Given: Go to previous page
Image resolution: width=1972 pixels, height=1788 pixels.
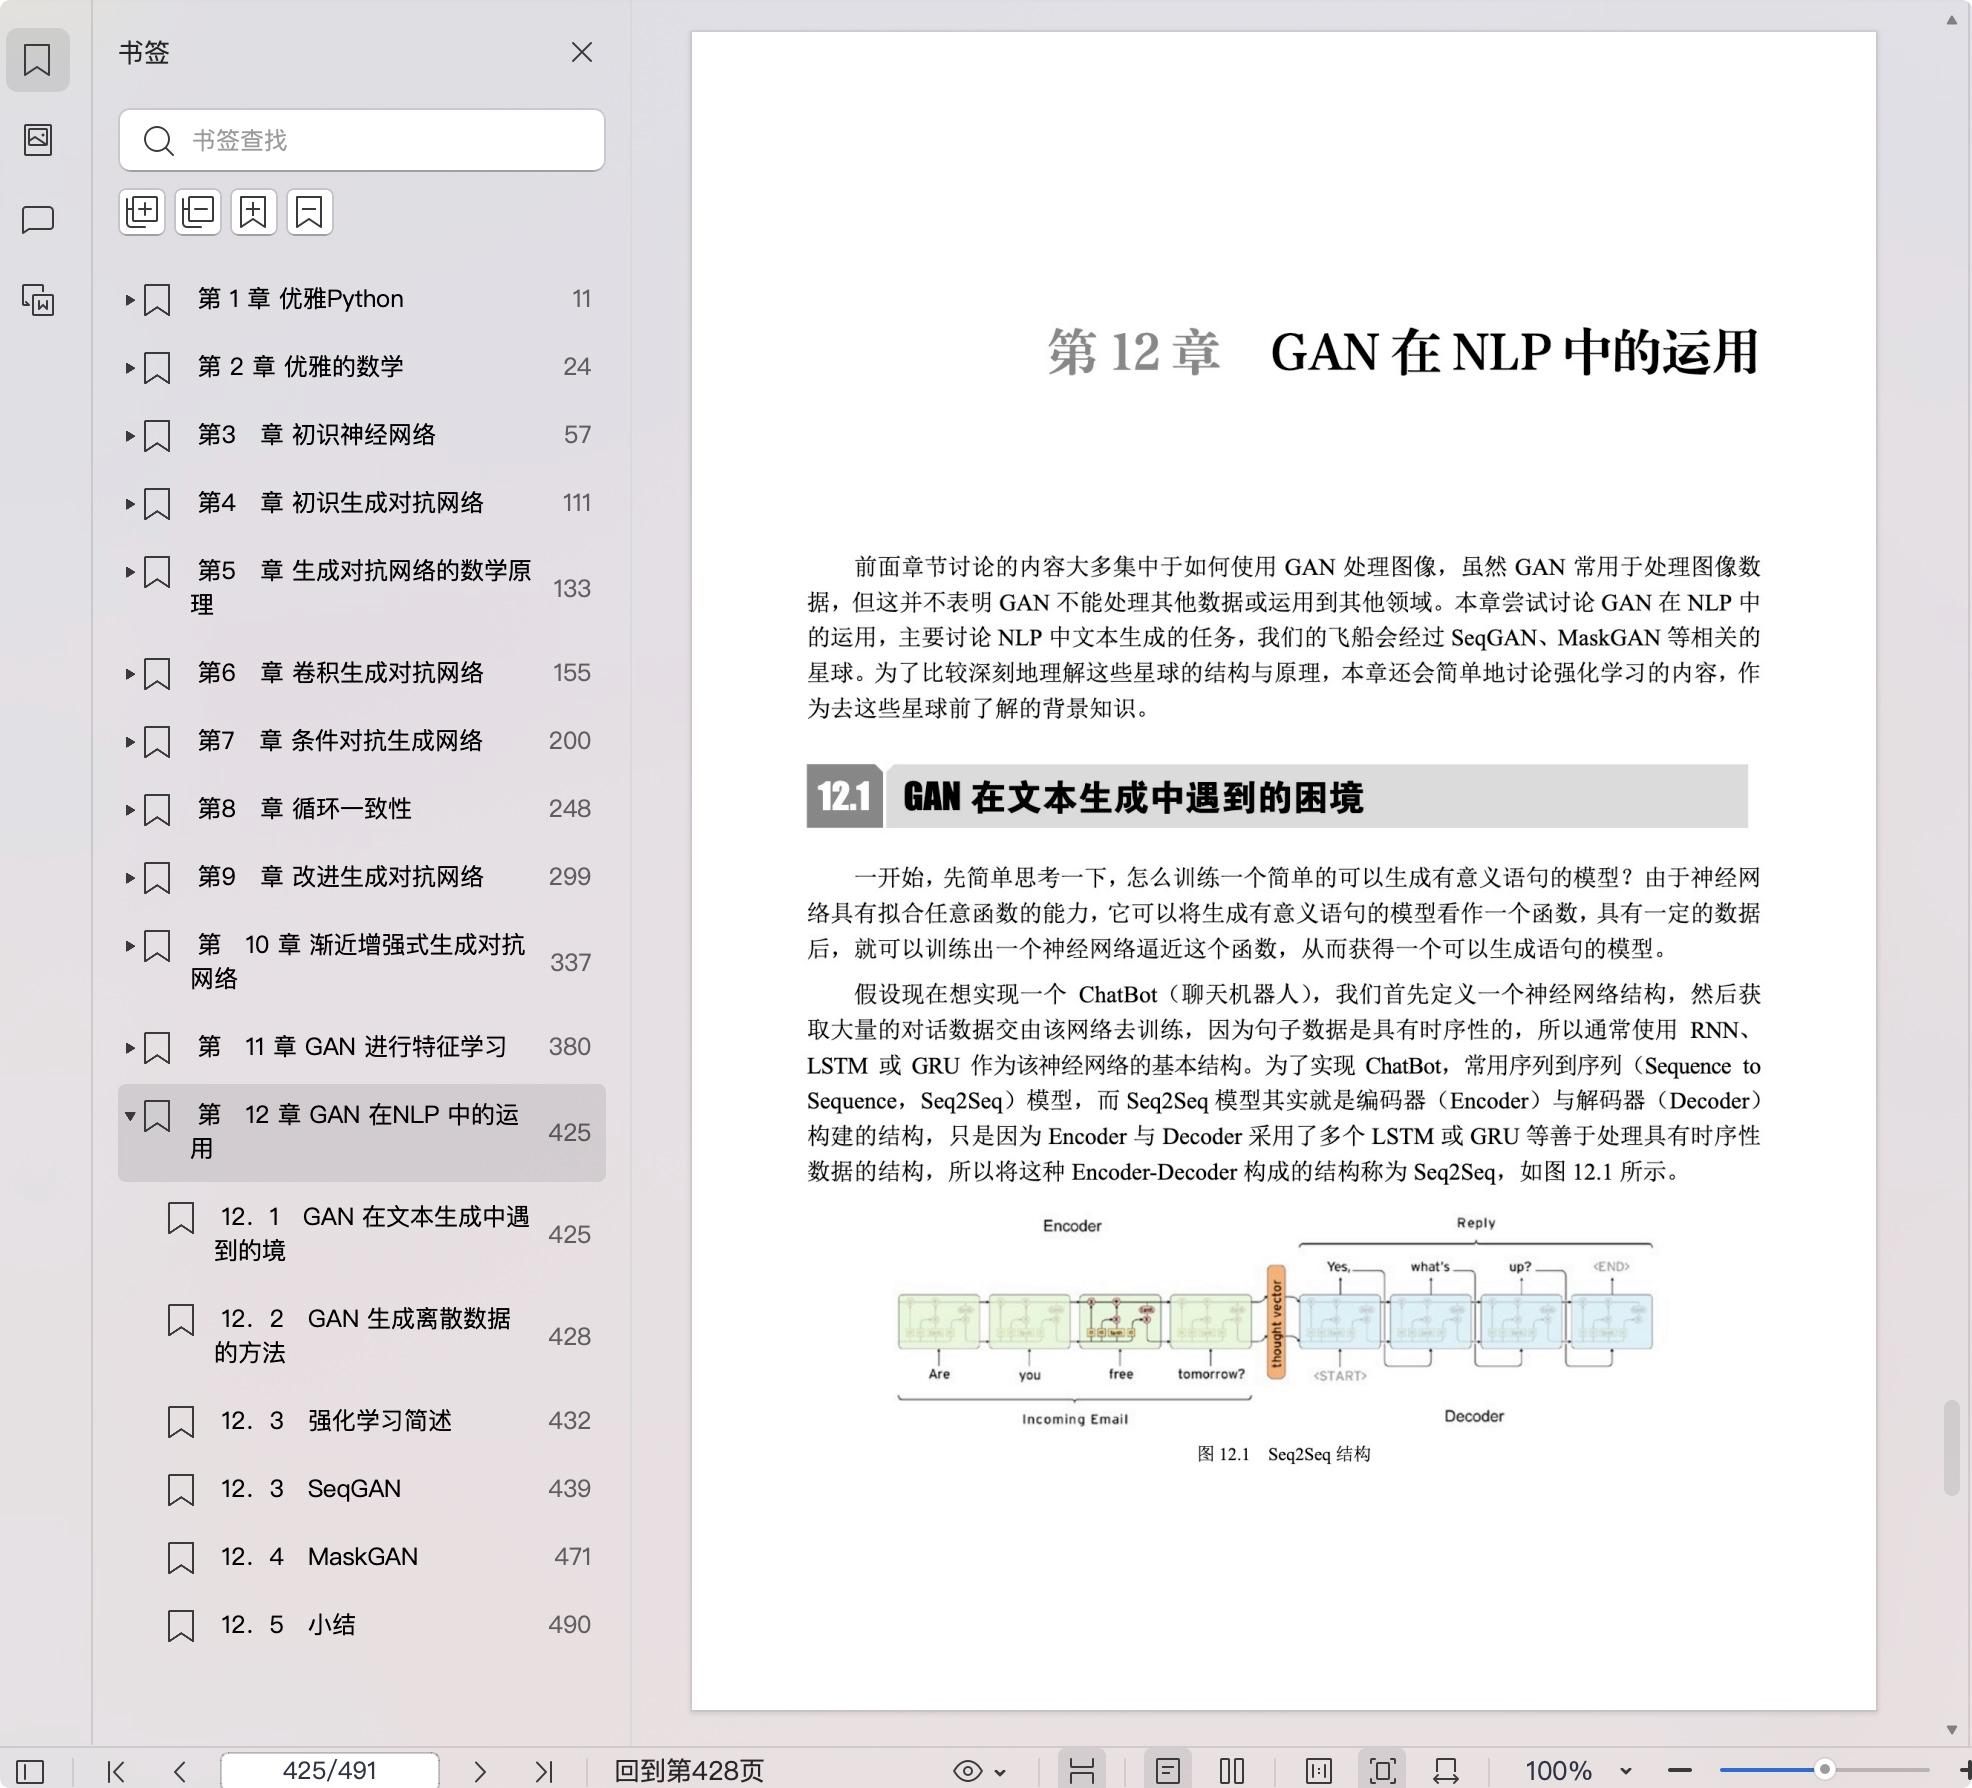Looking at the screenshot, I should click(x=180, y=1771).
